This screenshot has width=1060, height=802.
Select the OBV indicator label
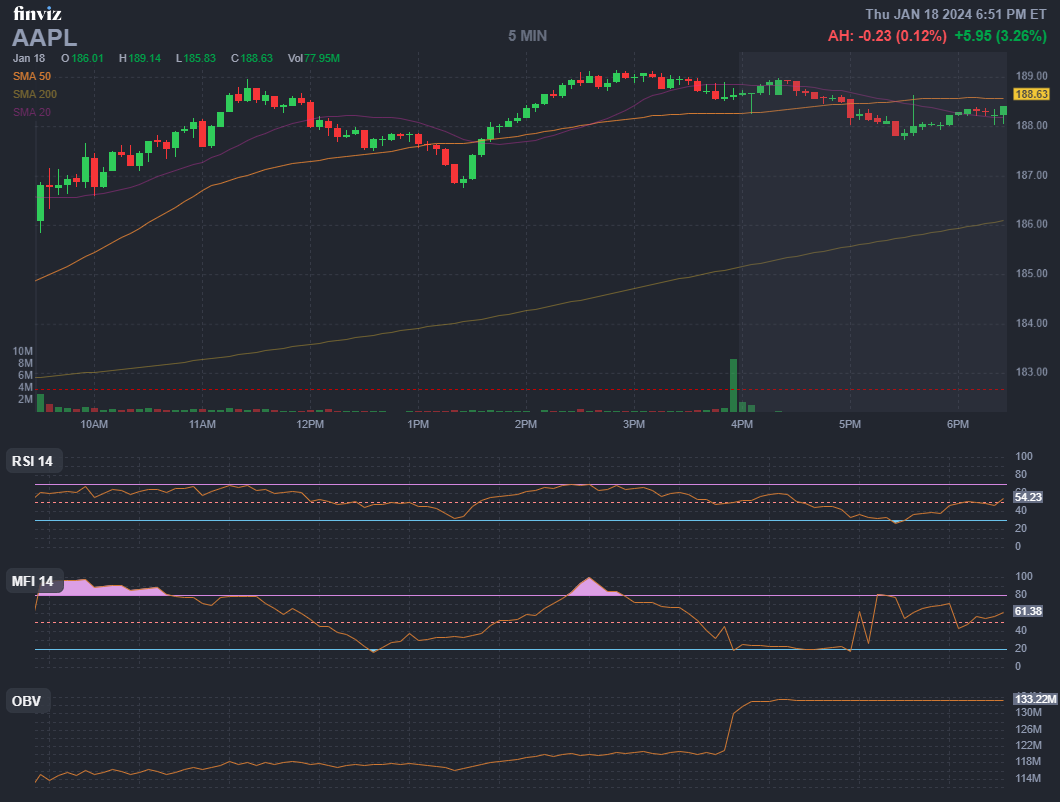coord(27,701)
